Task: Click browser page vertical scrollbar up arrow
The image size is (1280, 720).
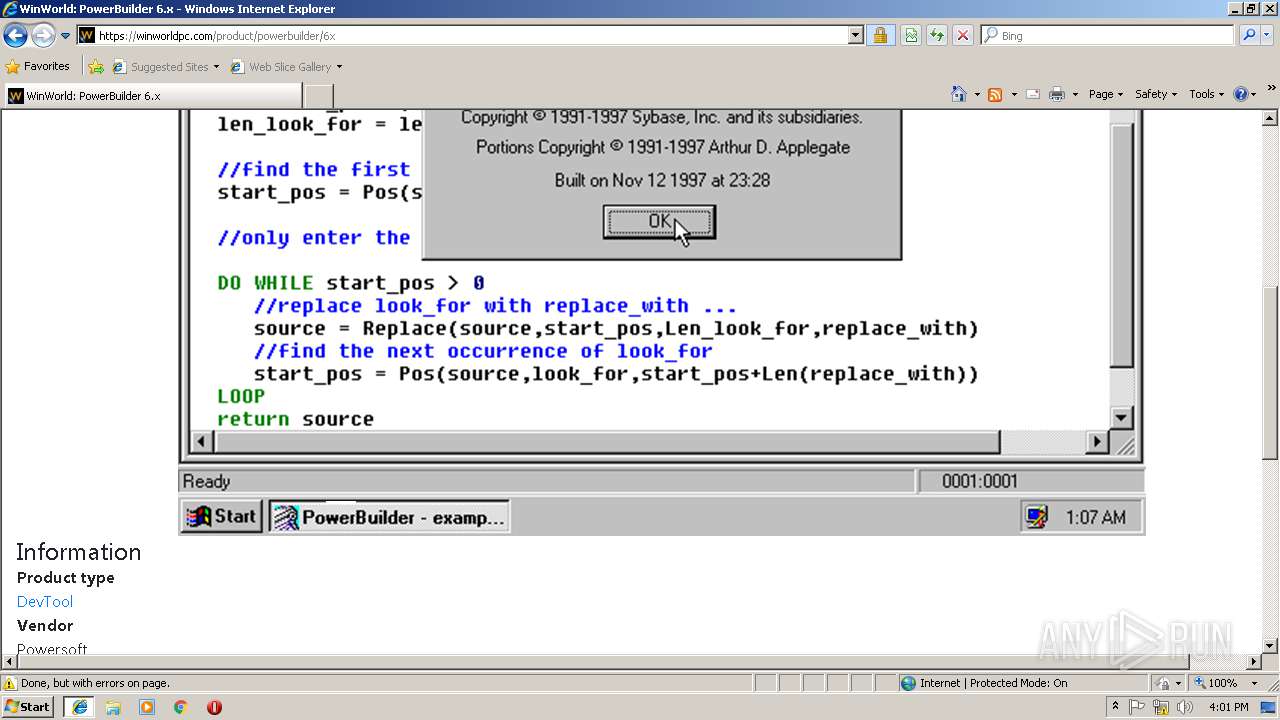Action: pos(1270,118)
